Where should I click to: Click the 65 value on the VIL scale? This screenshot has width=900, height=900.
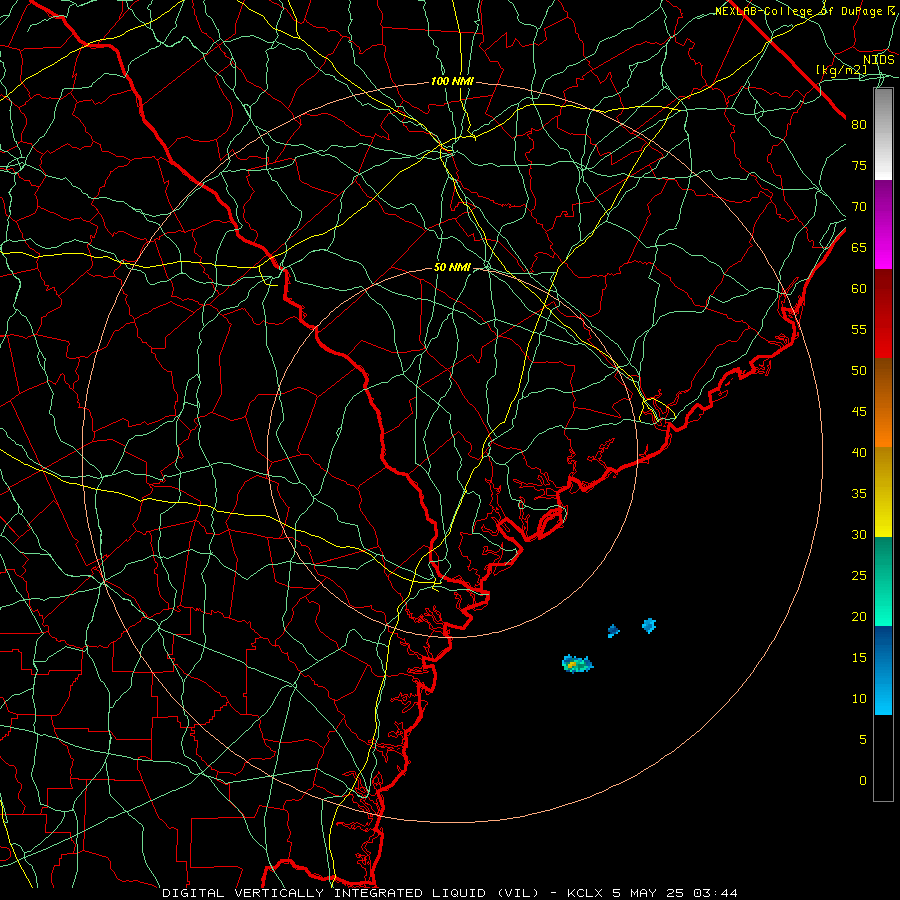pyautogui.click(x=859, y=248)
